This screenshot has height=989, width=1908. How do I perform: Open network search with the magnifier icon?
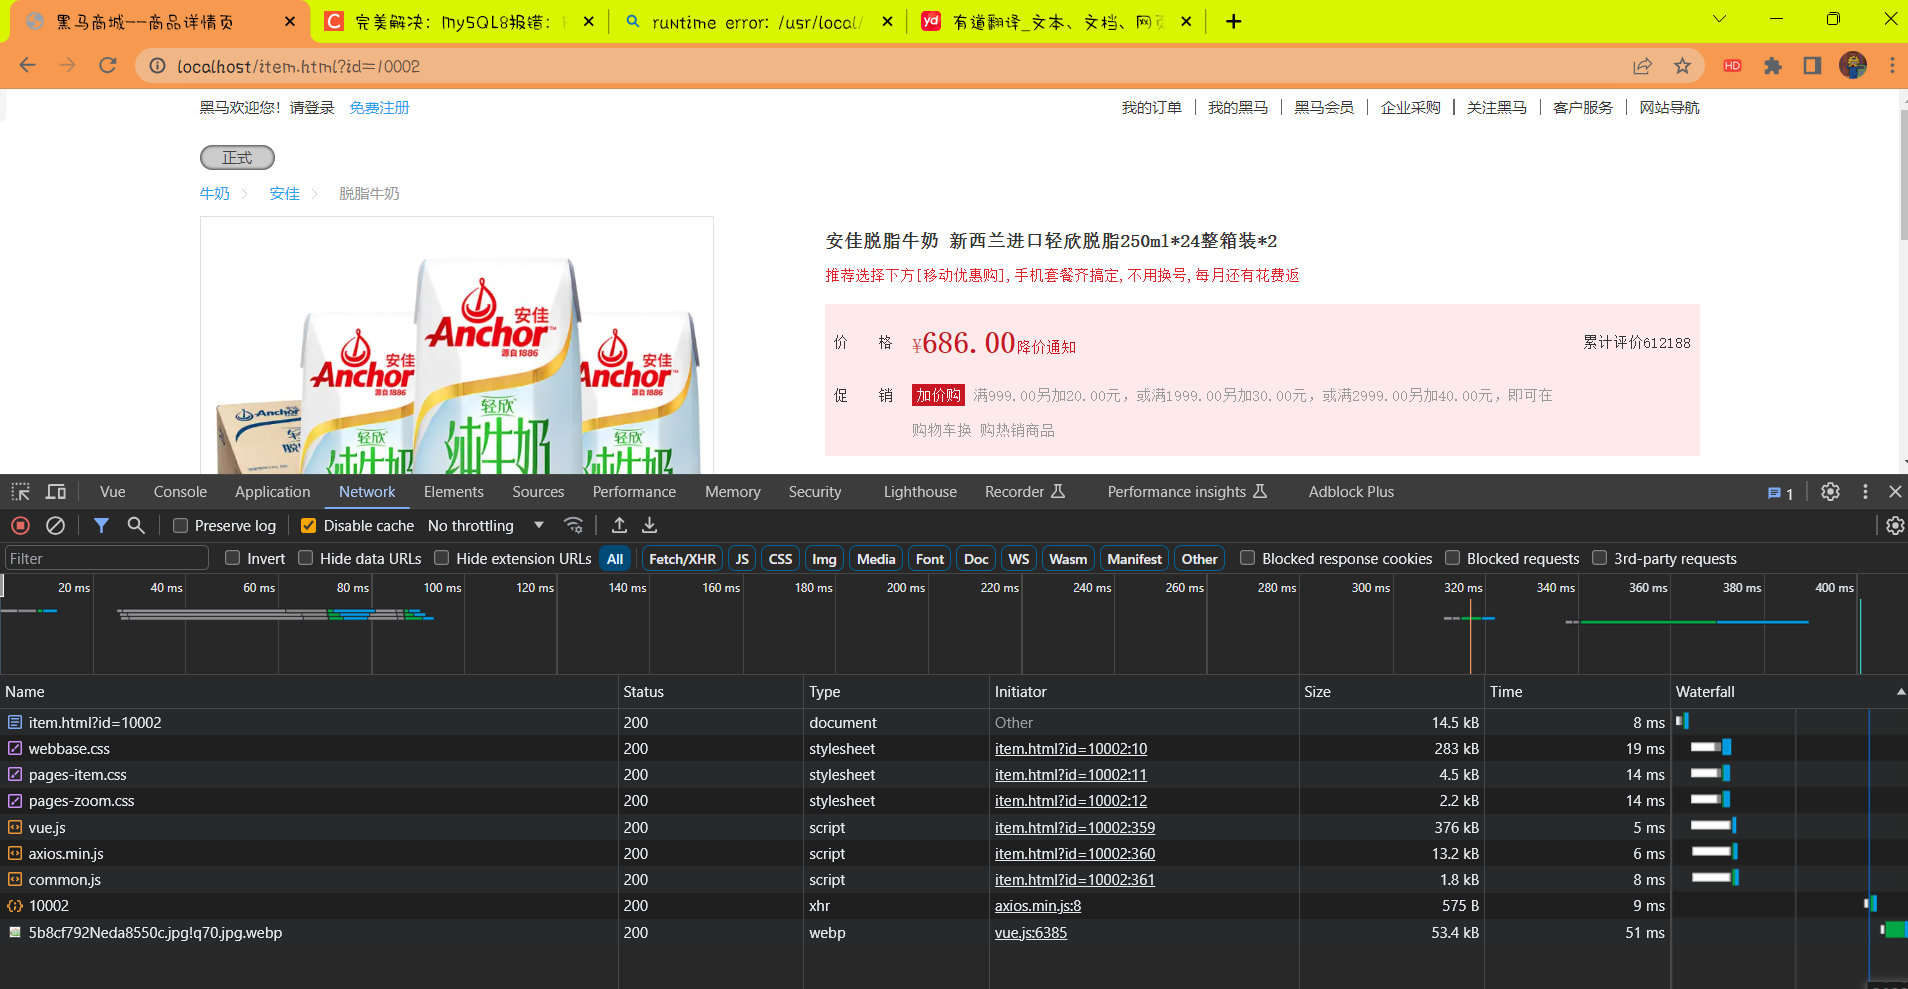click(x=136, y=525)
